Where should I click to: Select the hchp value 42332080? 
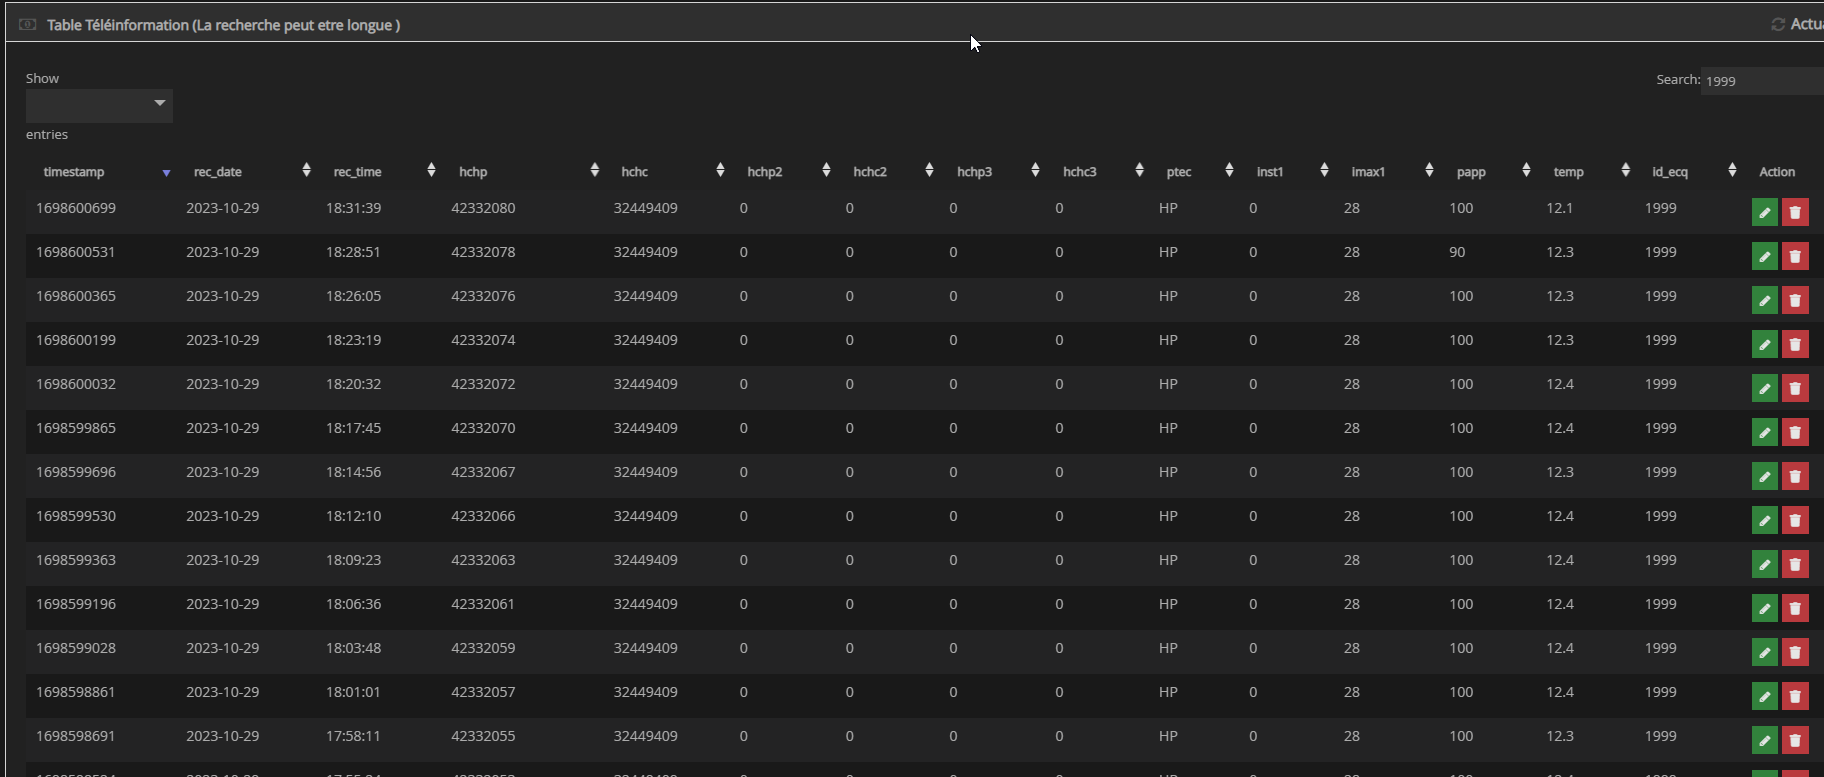[483, 208]
